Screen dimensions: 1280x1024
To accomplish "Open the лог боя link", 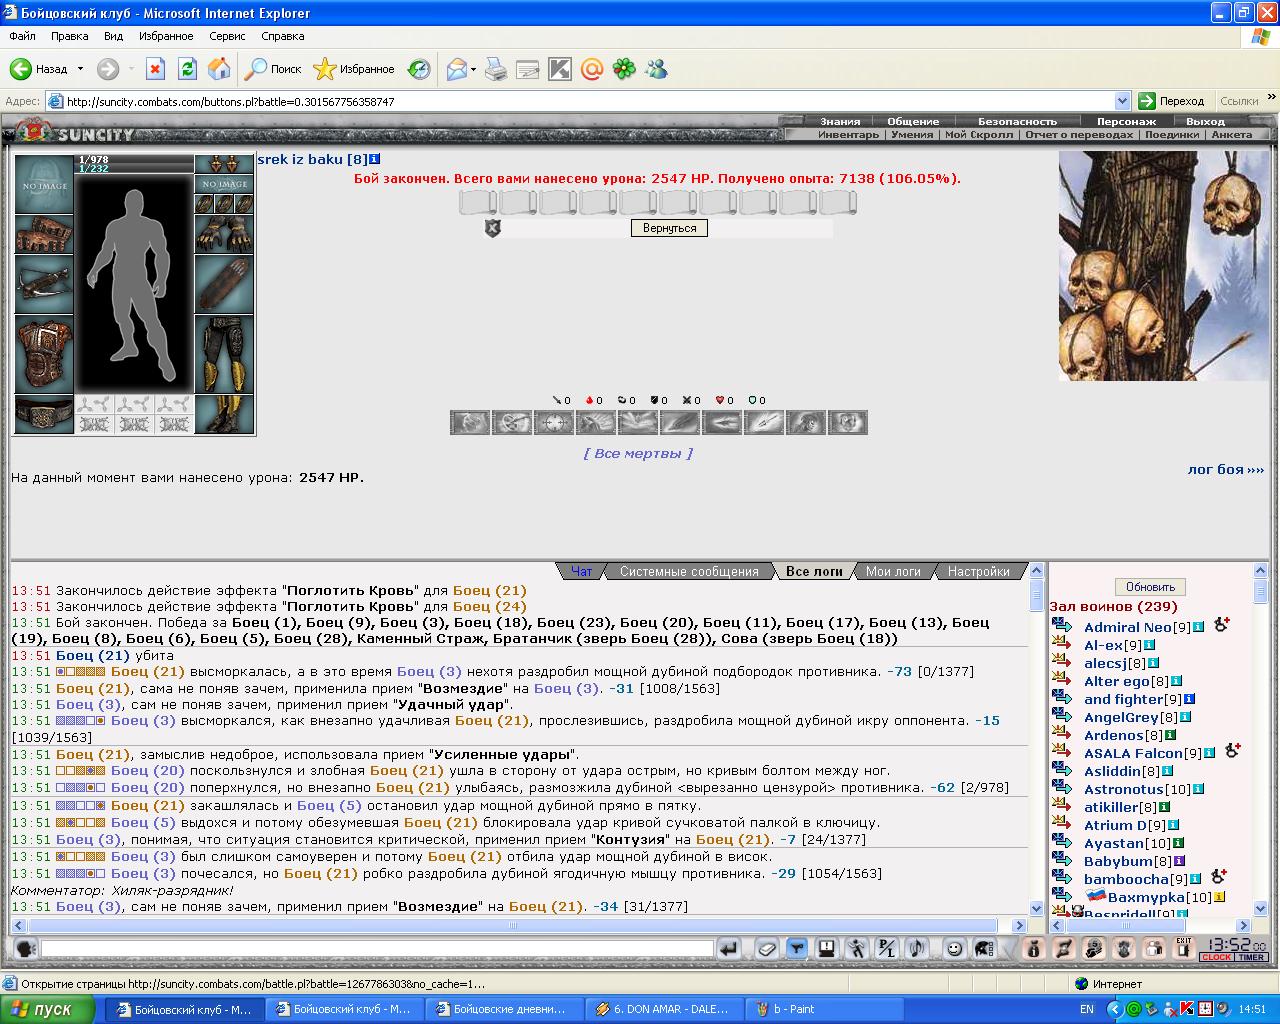I will (1225, 469).
